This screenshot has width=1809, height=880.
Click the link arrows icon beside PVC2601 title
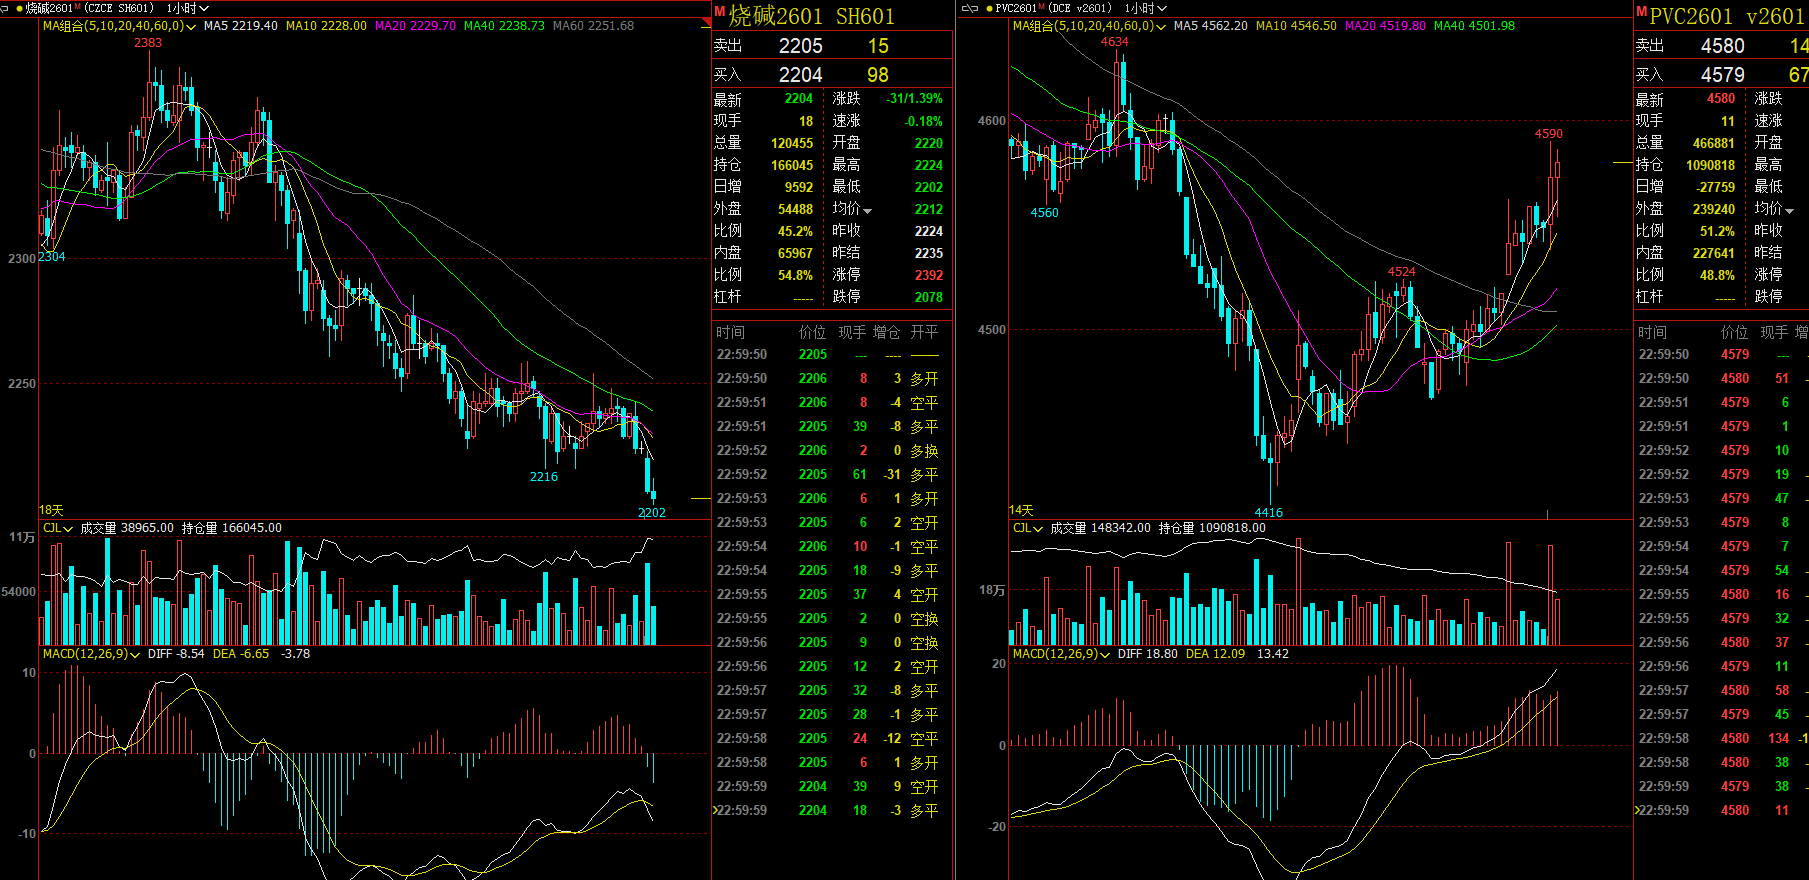[969, 8]
